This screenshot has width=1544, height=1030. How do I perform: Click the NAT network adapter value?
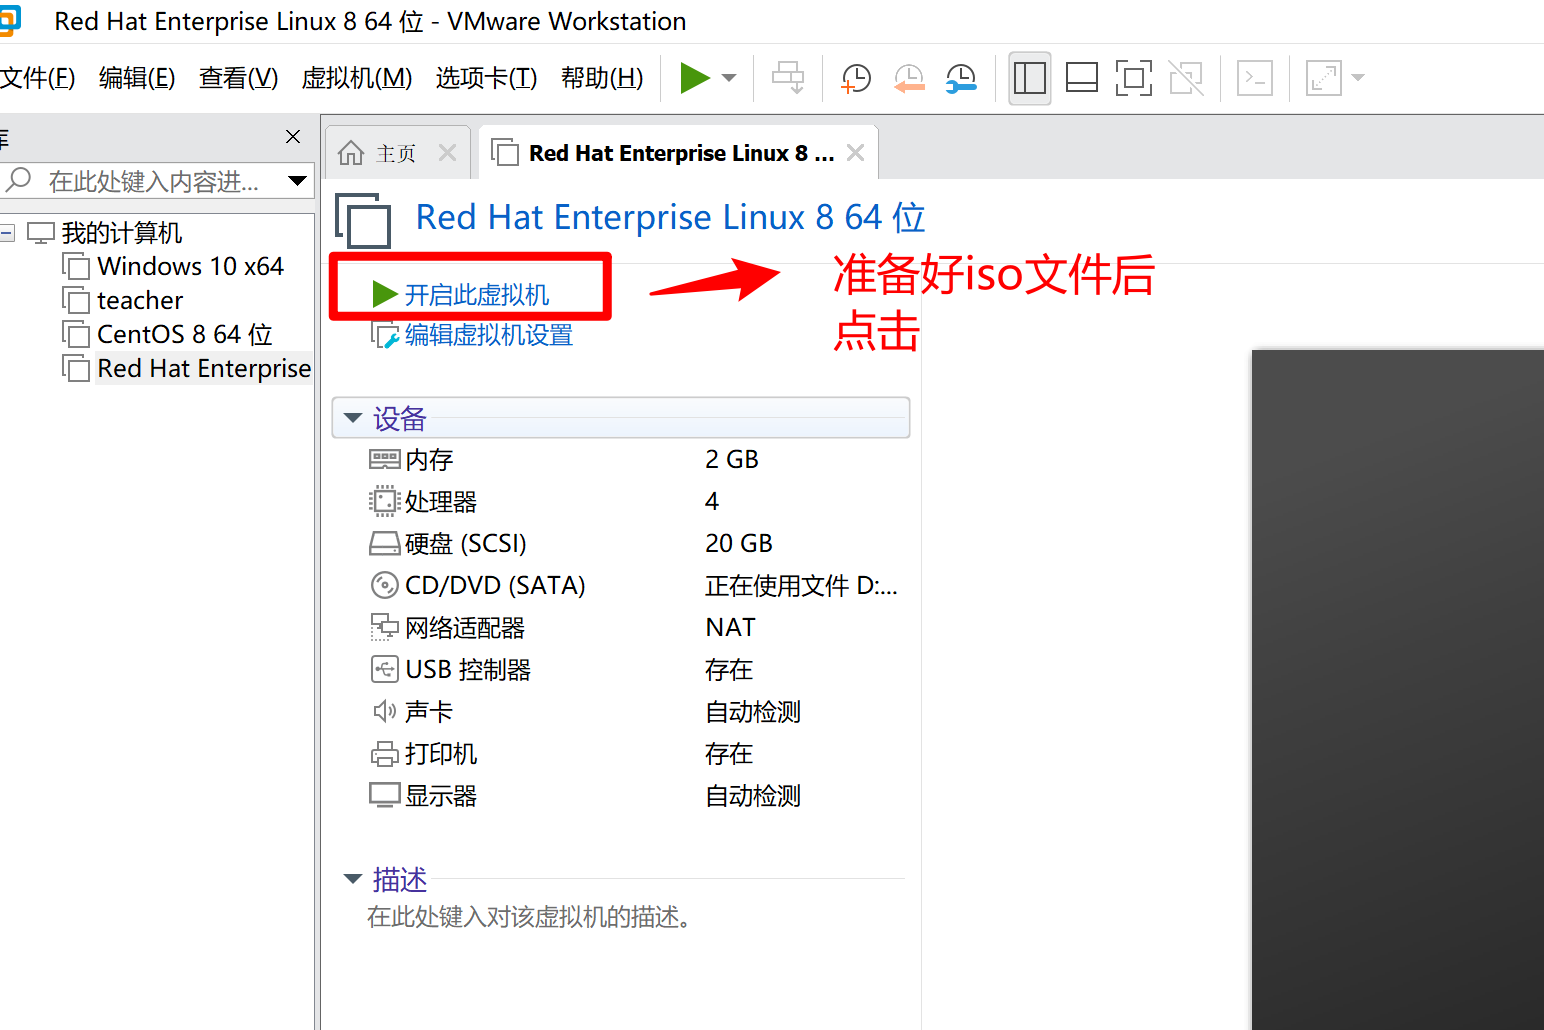(x=730, y=628)
